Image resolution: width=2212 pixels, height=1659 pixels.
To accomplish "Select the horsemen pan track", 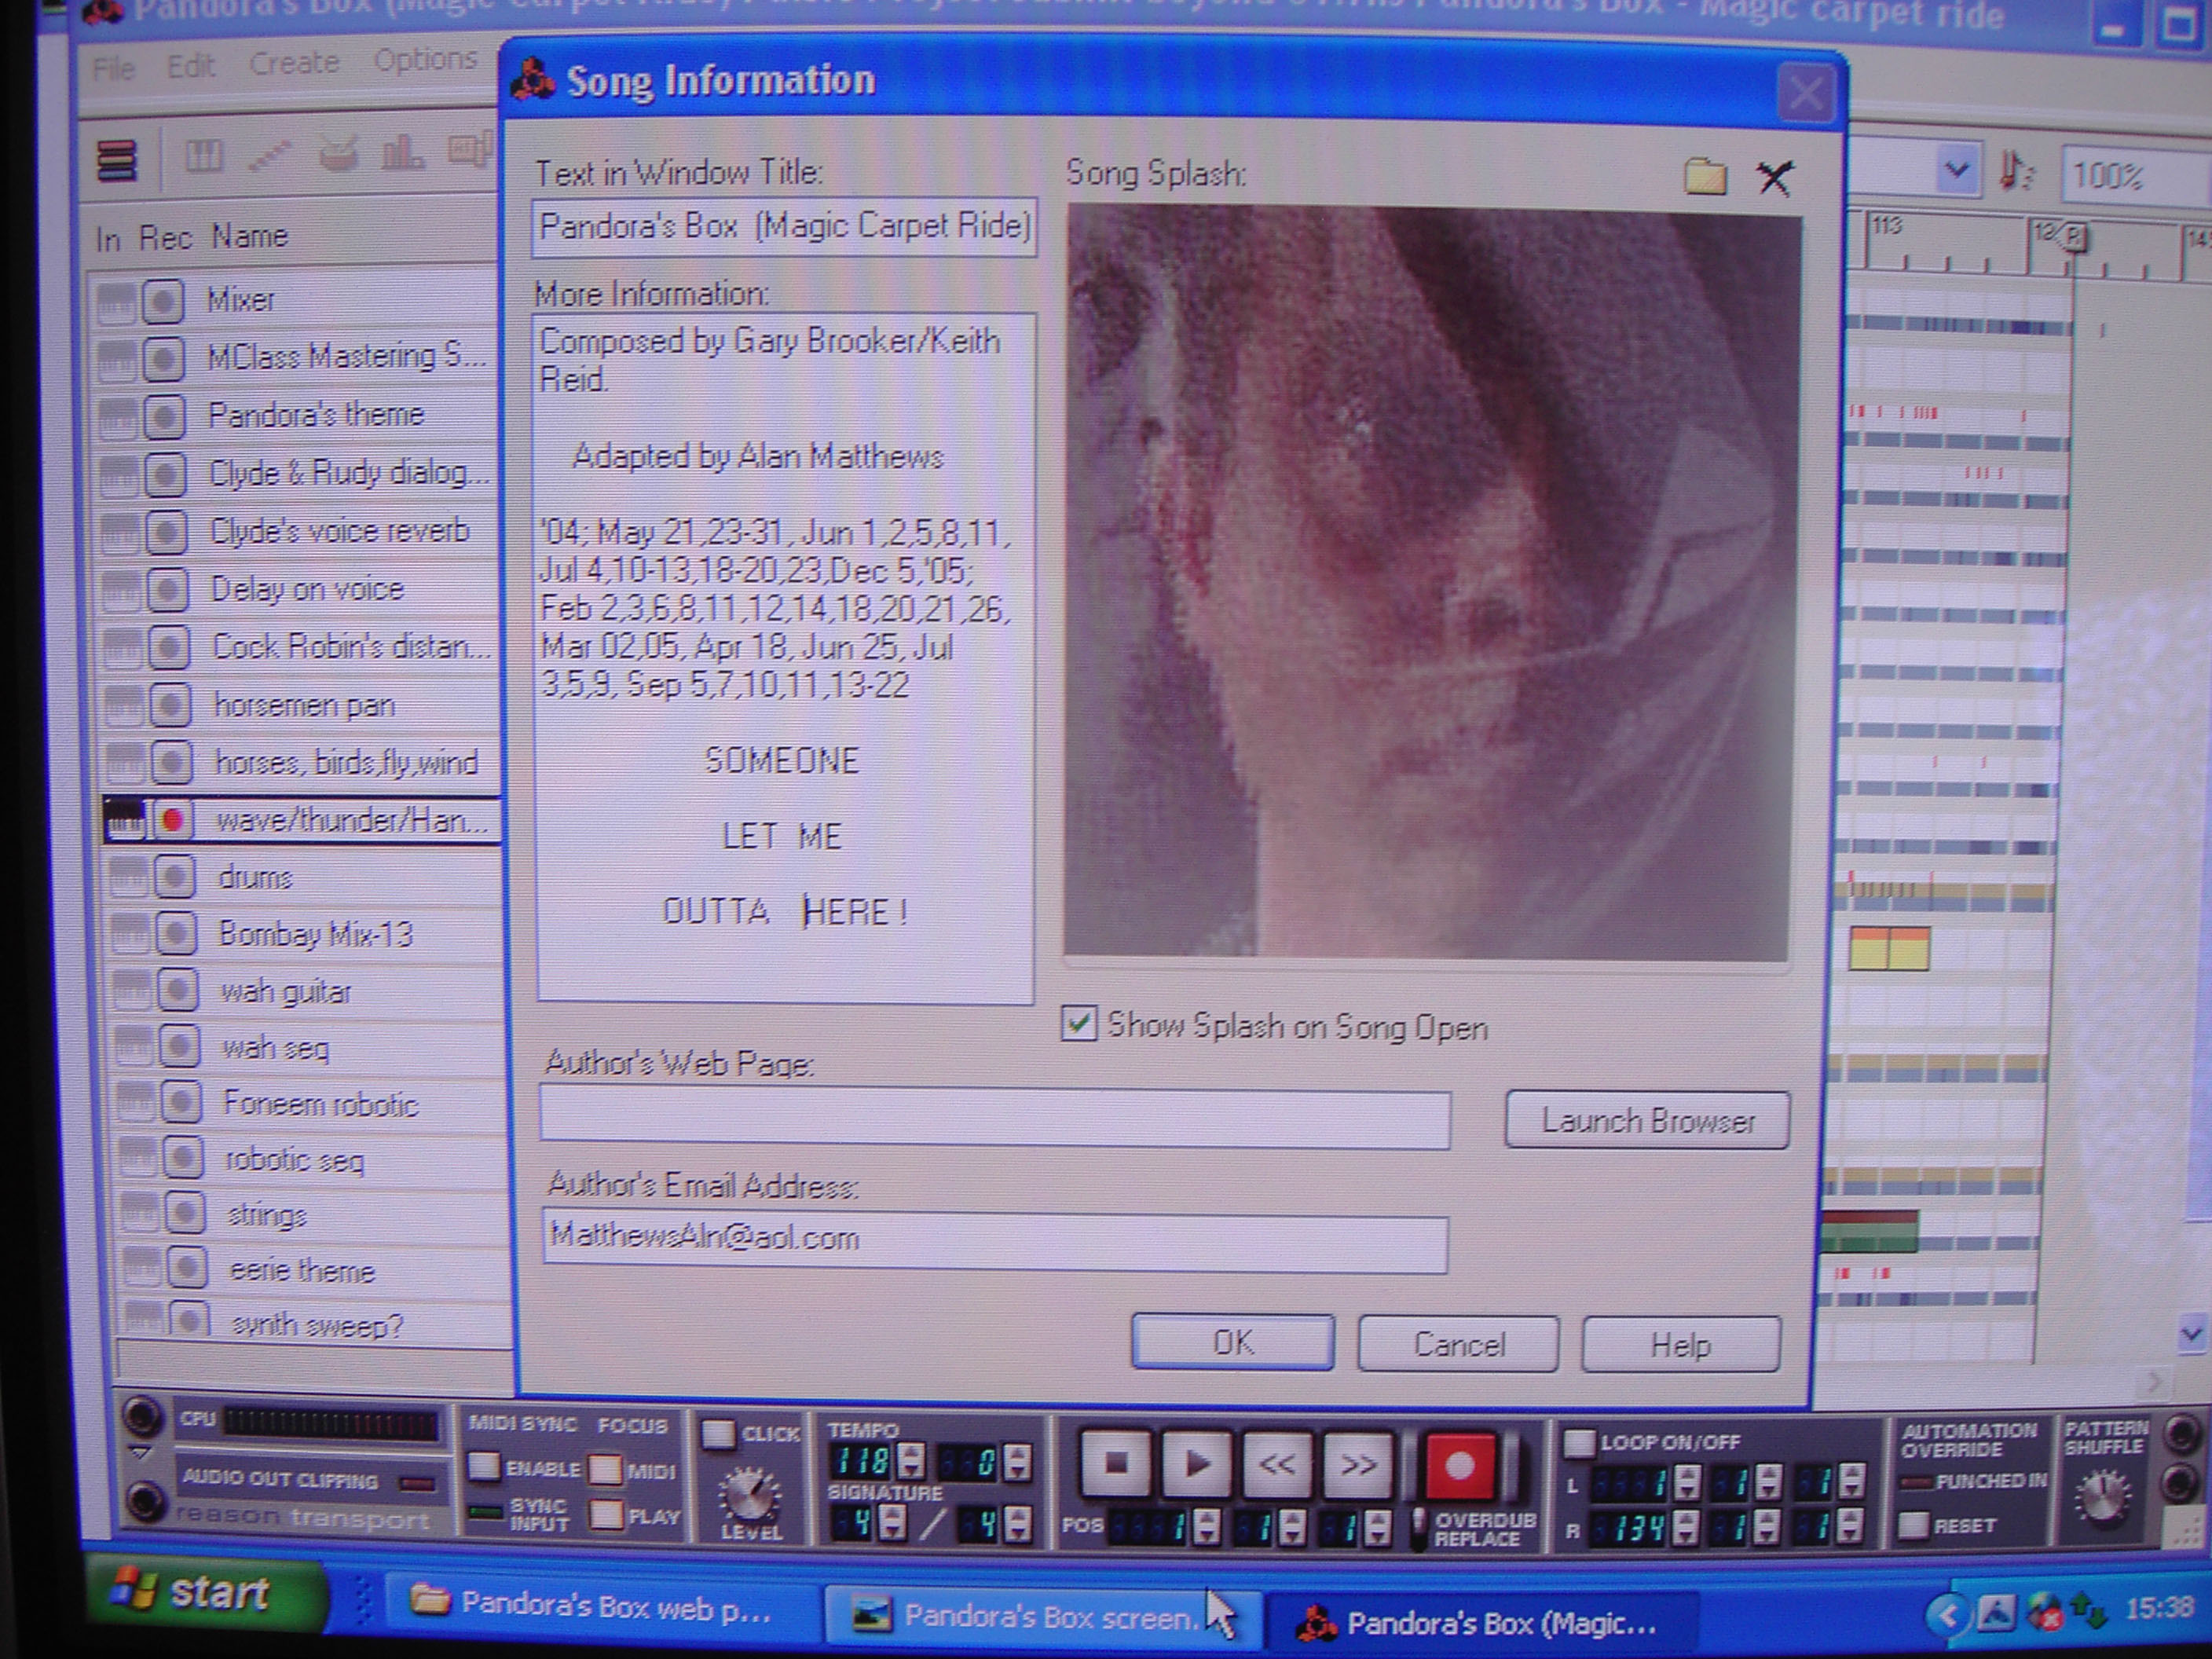I will (304, 706).
